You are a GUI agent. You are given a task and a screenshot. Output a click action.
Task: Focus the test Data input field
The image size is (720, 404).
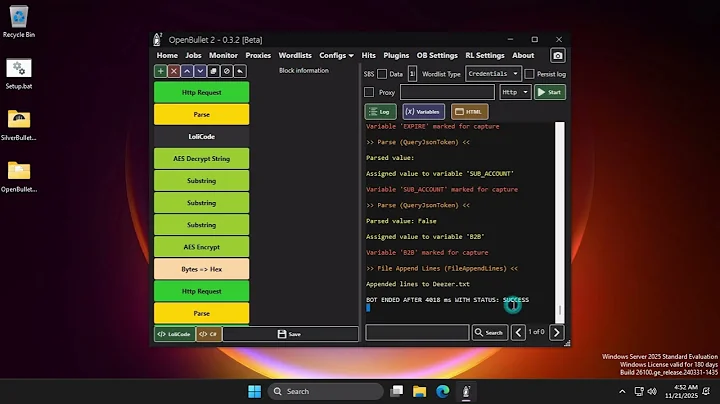(x=412, y=74)
